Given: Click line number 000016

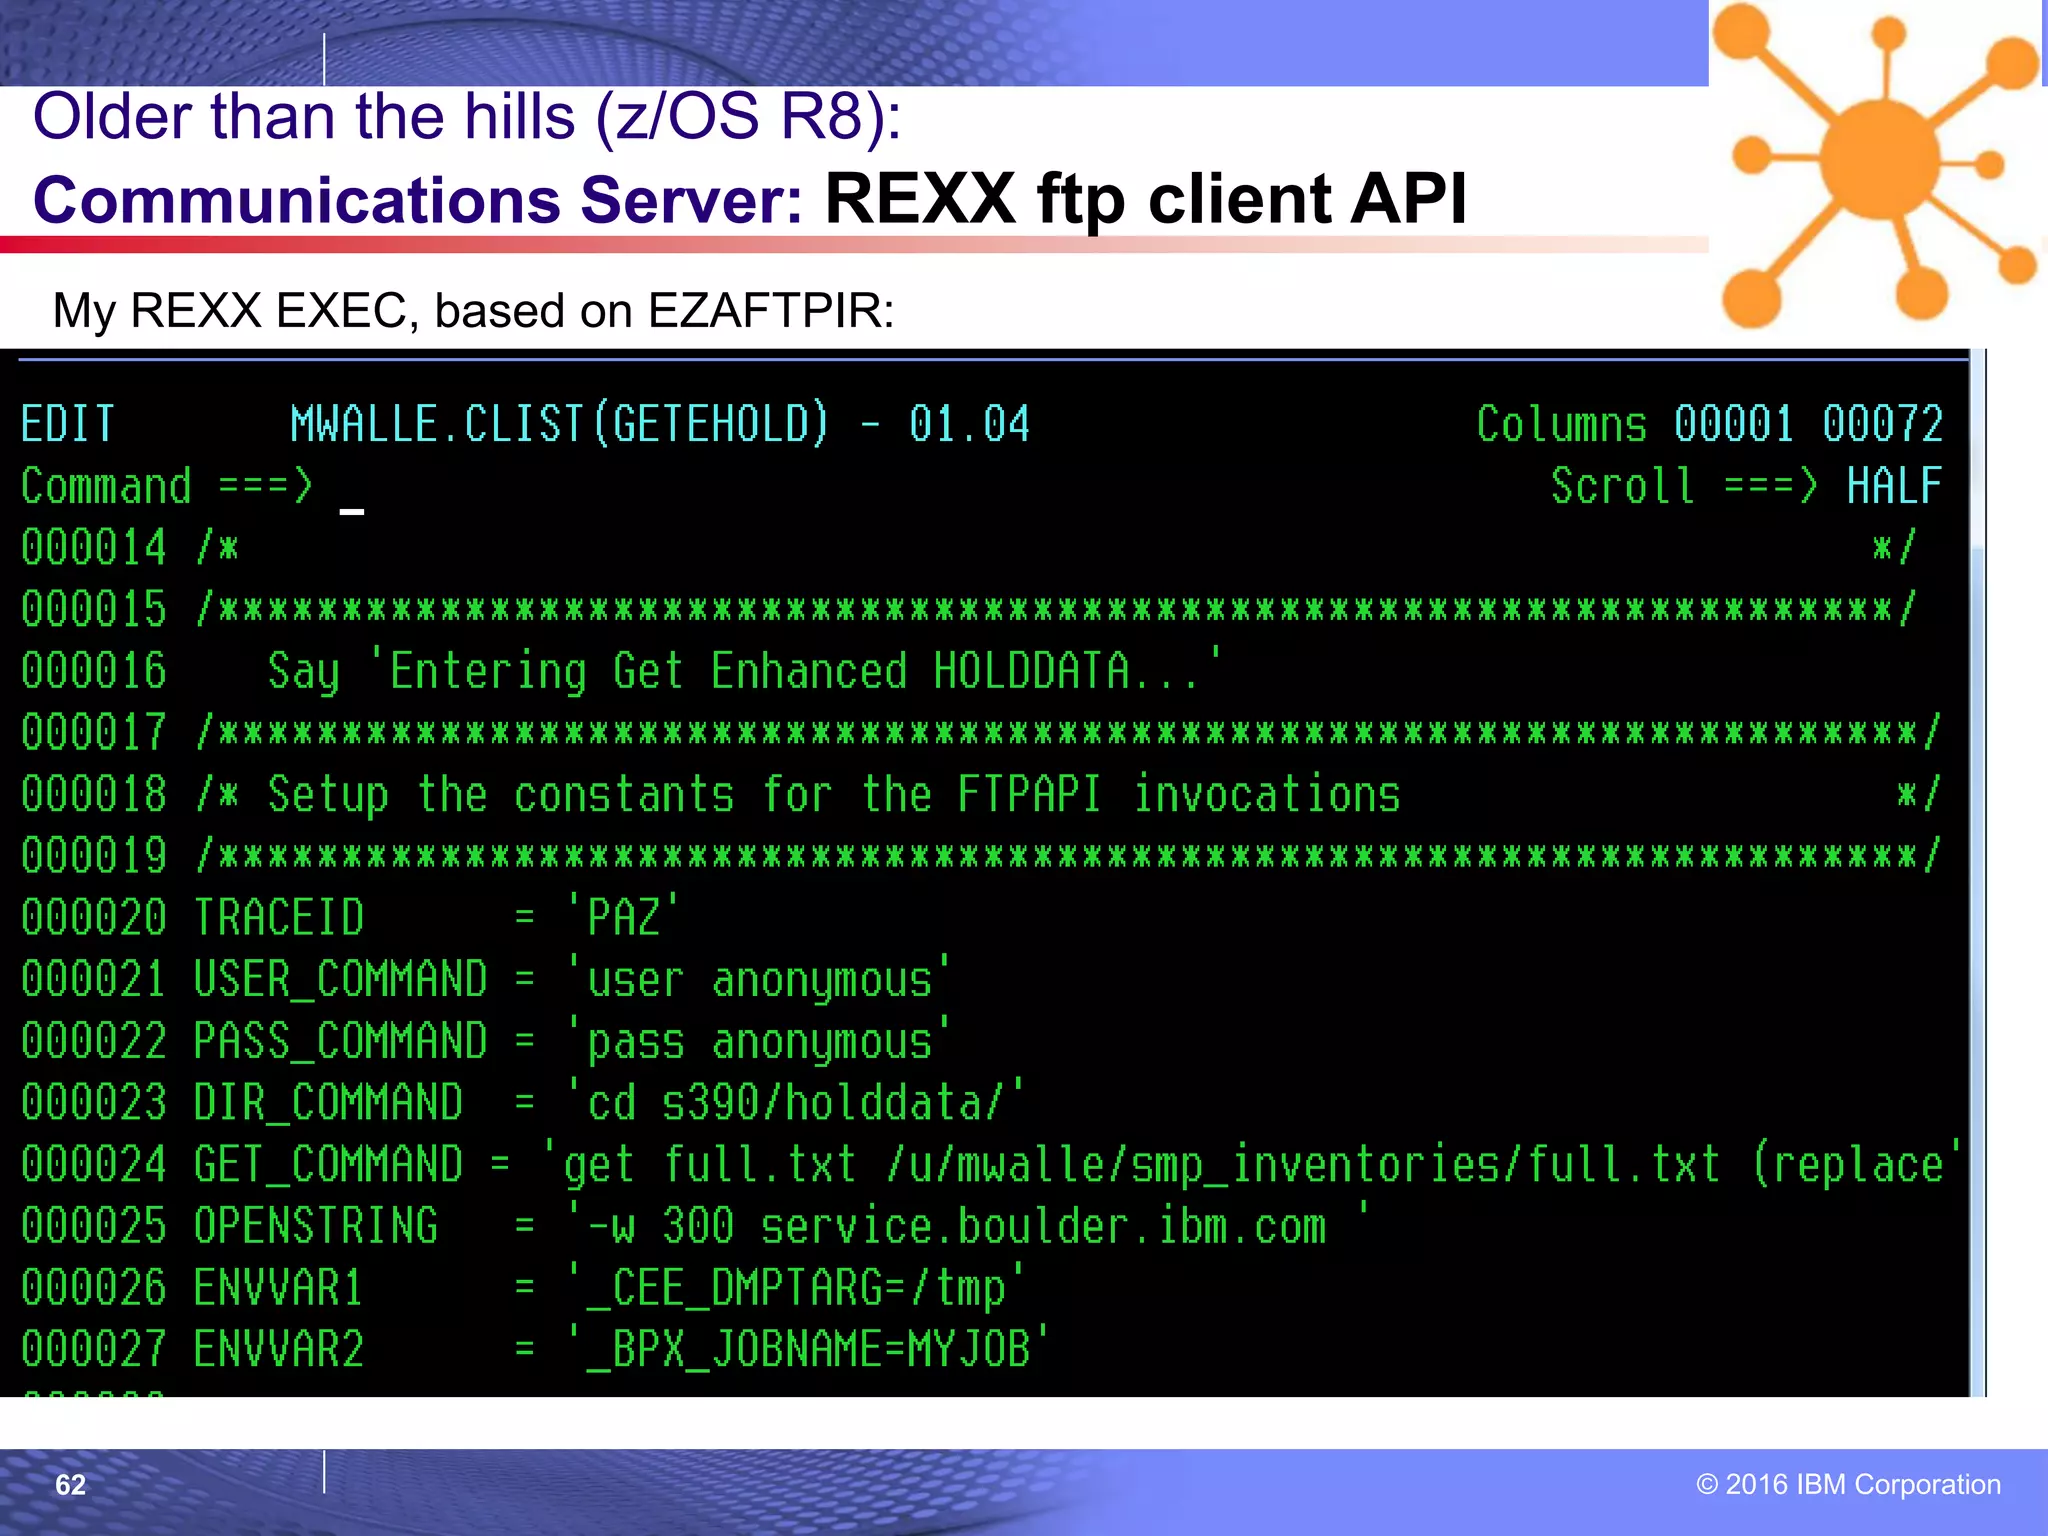Looking at the screenshot, I should pos(94,671).
